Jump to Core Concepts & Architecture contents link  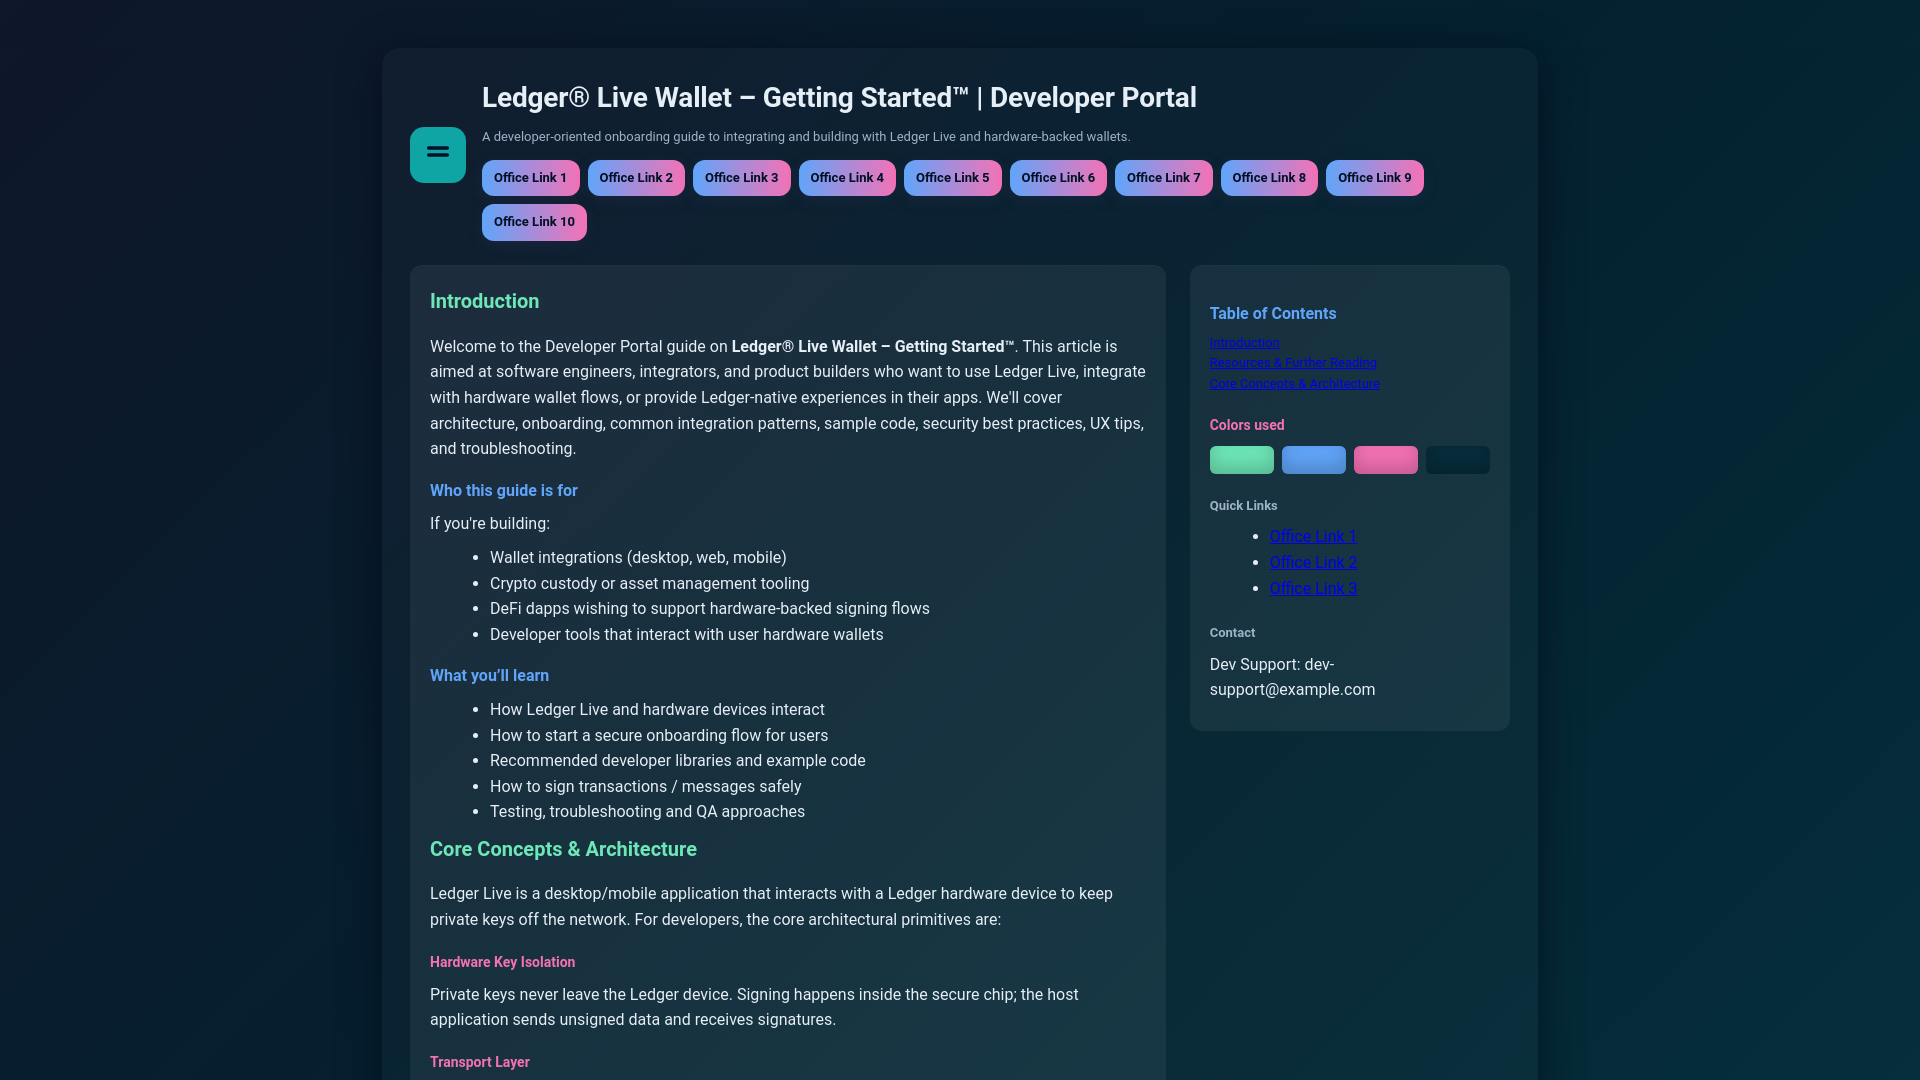[x=1294, y=384]
